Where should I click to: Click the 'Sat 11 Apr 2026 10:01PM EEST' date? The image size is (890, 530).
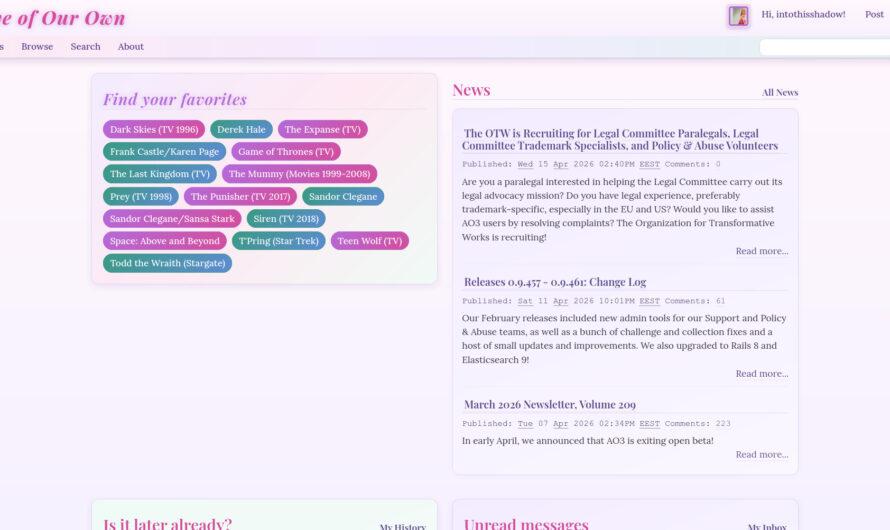(589, 301)
